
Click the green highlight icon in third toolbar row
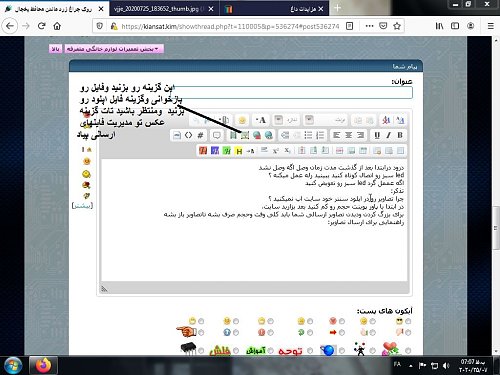click(227, 151)
